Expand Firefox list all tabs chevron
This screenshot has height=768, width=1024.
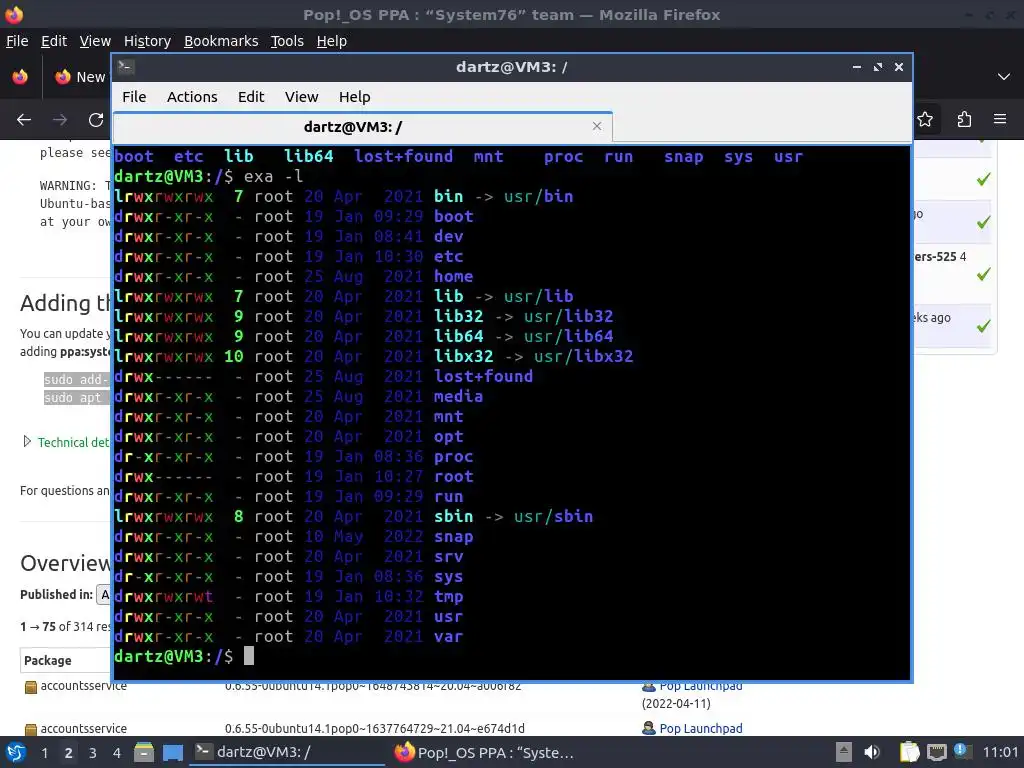(x=1004, y=77)
